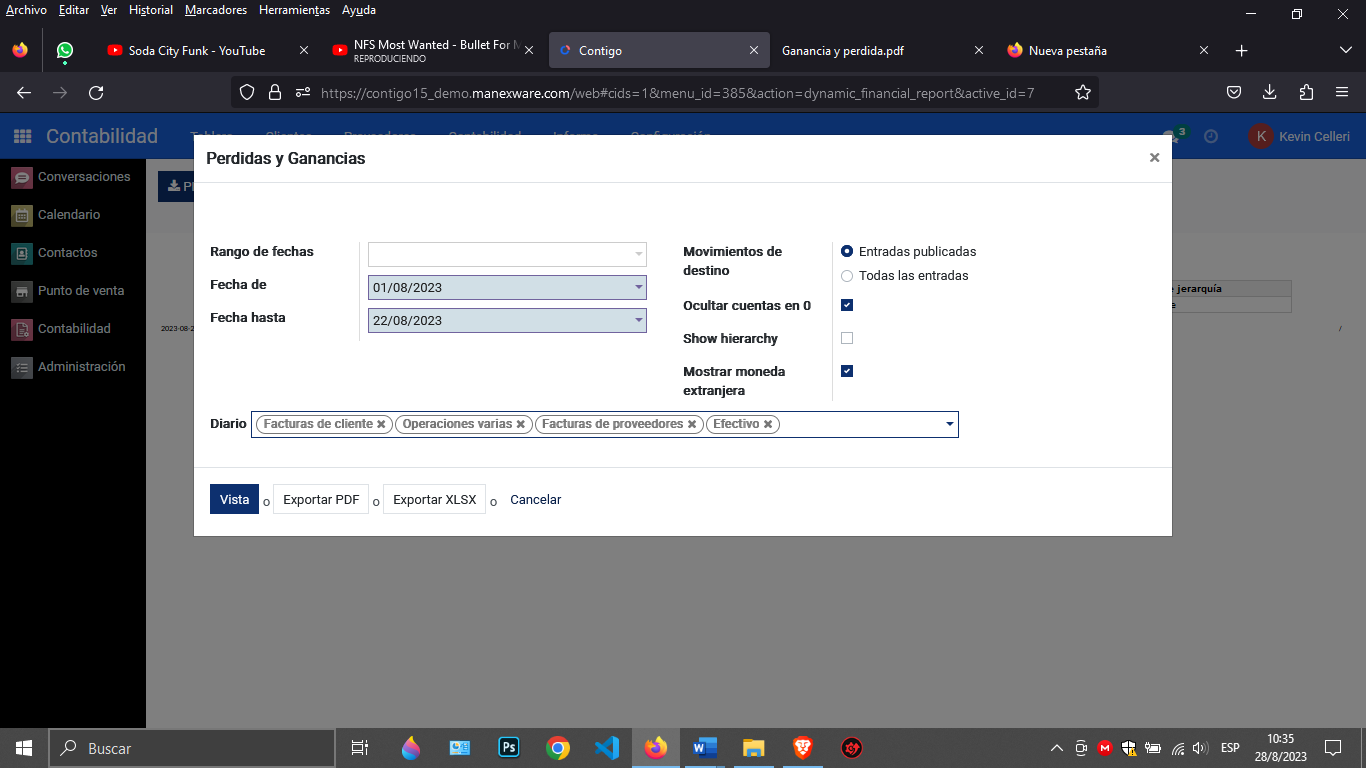Viewport: 1366px width, 768px height.
Task: Save the page to Pocket
Action: (1234, 93)
